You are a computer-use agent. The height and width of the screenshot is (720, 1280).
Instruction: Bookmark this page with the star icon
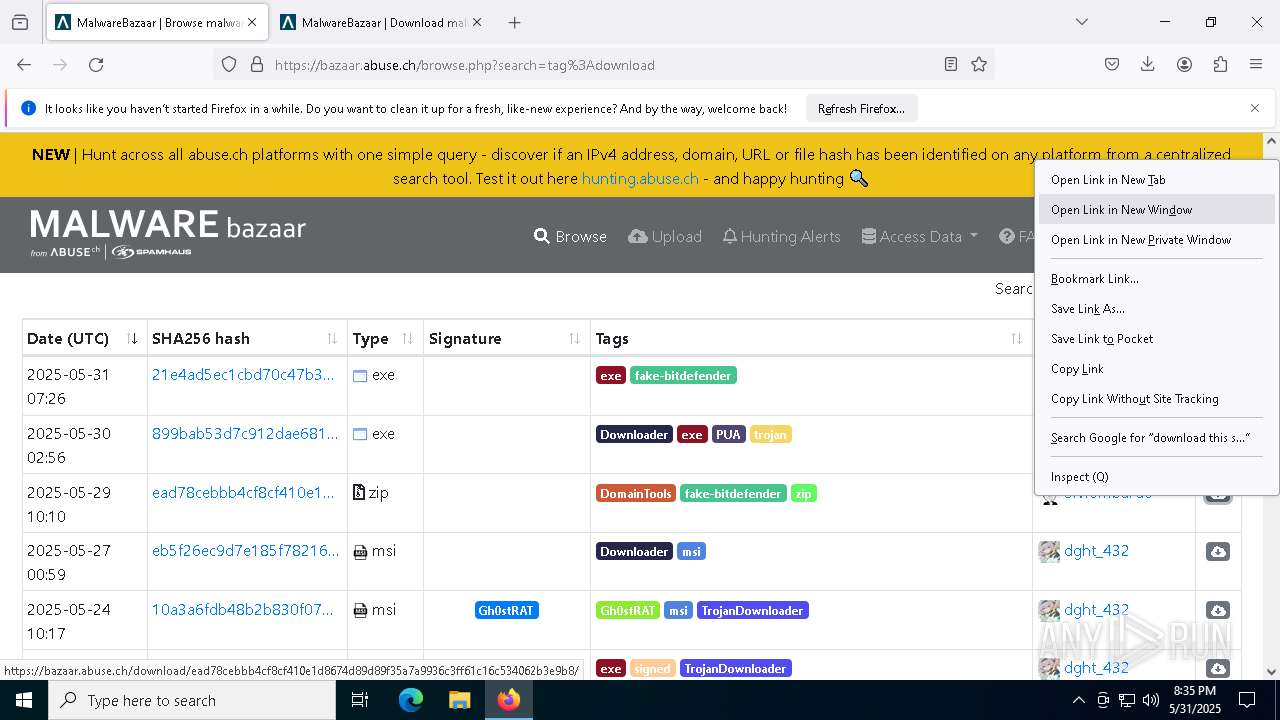pos(979,64)
